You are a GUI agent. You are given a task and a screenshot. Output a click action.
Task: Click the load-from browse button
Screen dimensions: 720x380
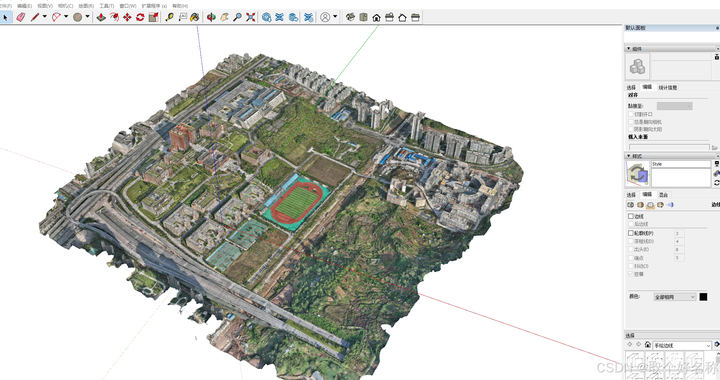click(714, 147)
